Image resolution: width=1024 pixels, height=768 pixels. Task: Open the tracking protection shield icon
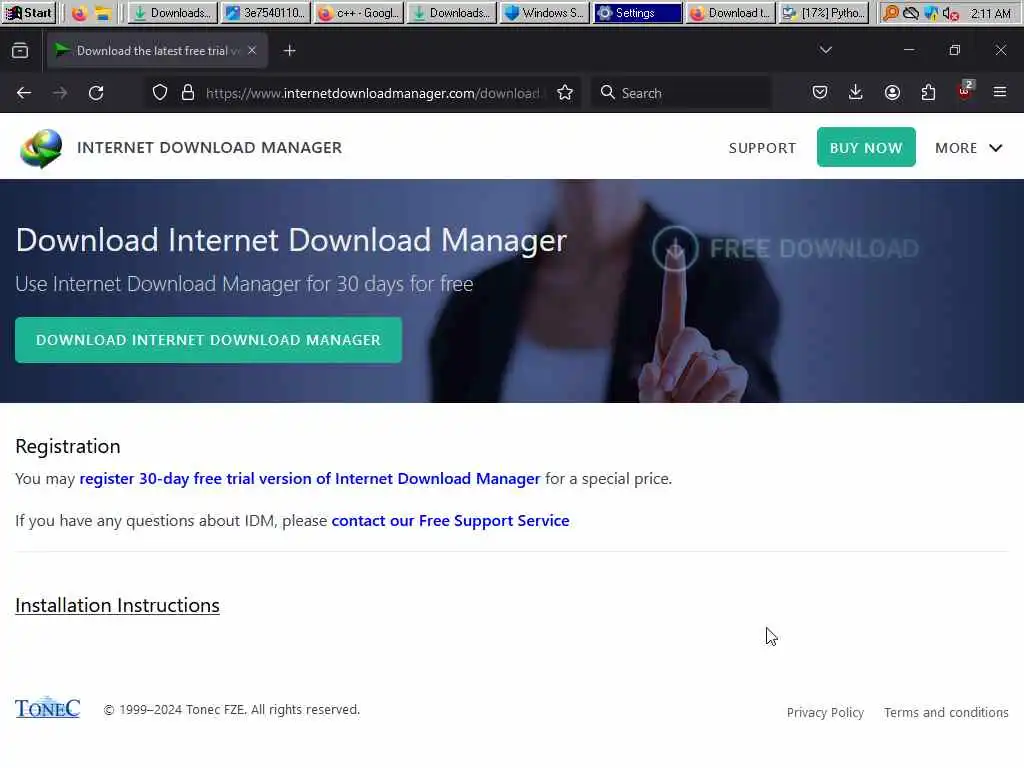160,93
